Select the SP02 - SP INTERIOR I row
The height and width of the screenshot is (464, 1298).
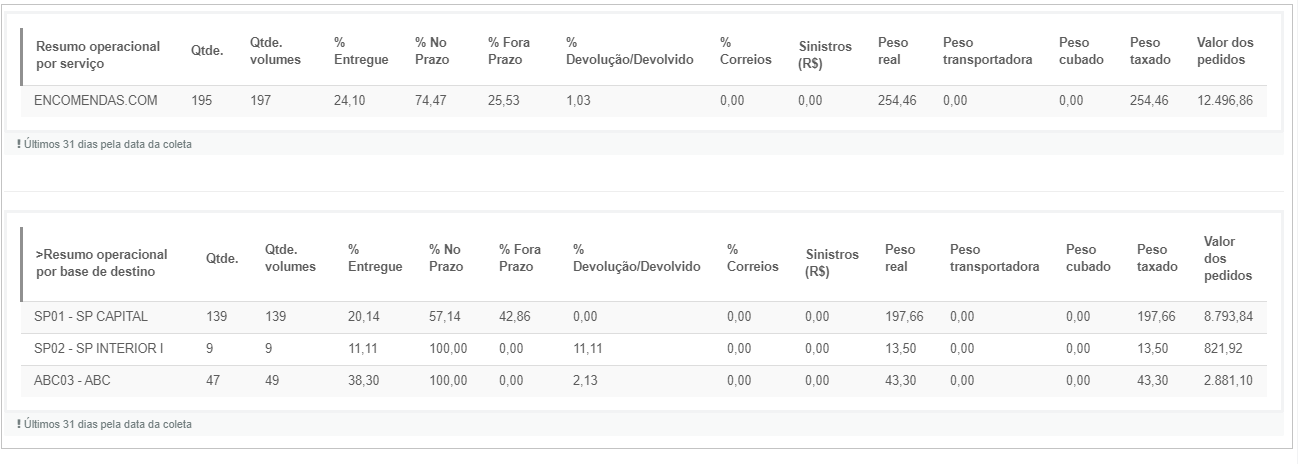643,349
